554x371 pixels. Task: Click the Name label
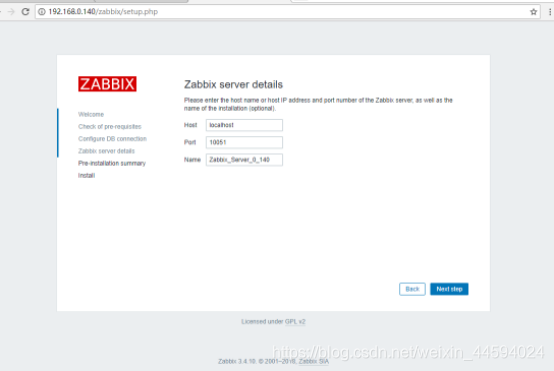click(x=192, y=160)
